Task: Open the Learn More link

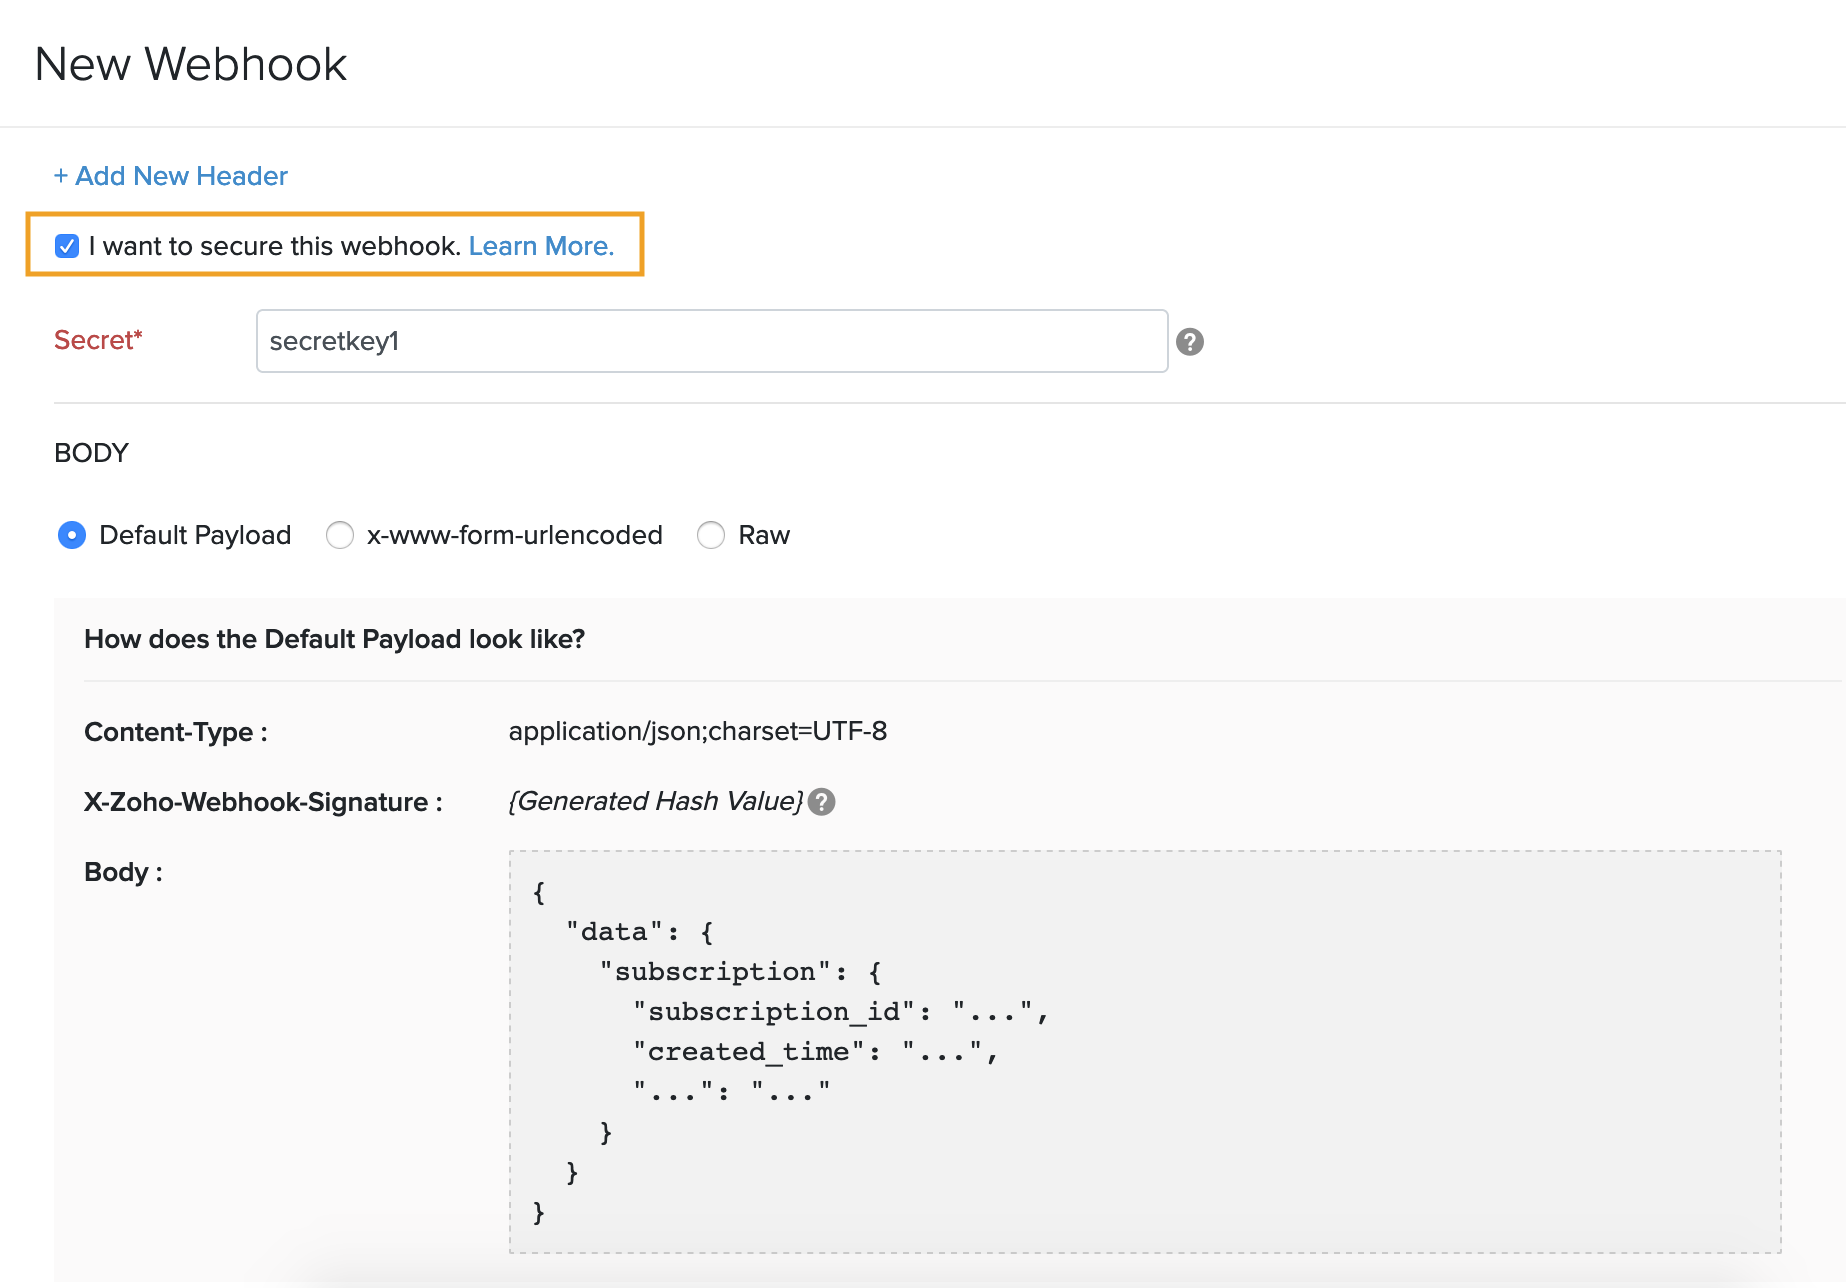Action: pyautogui.click(x=541, y=246)
